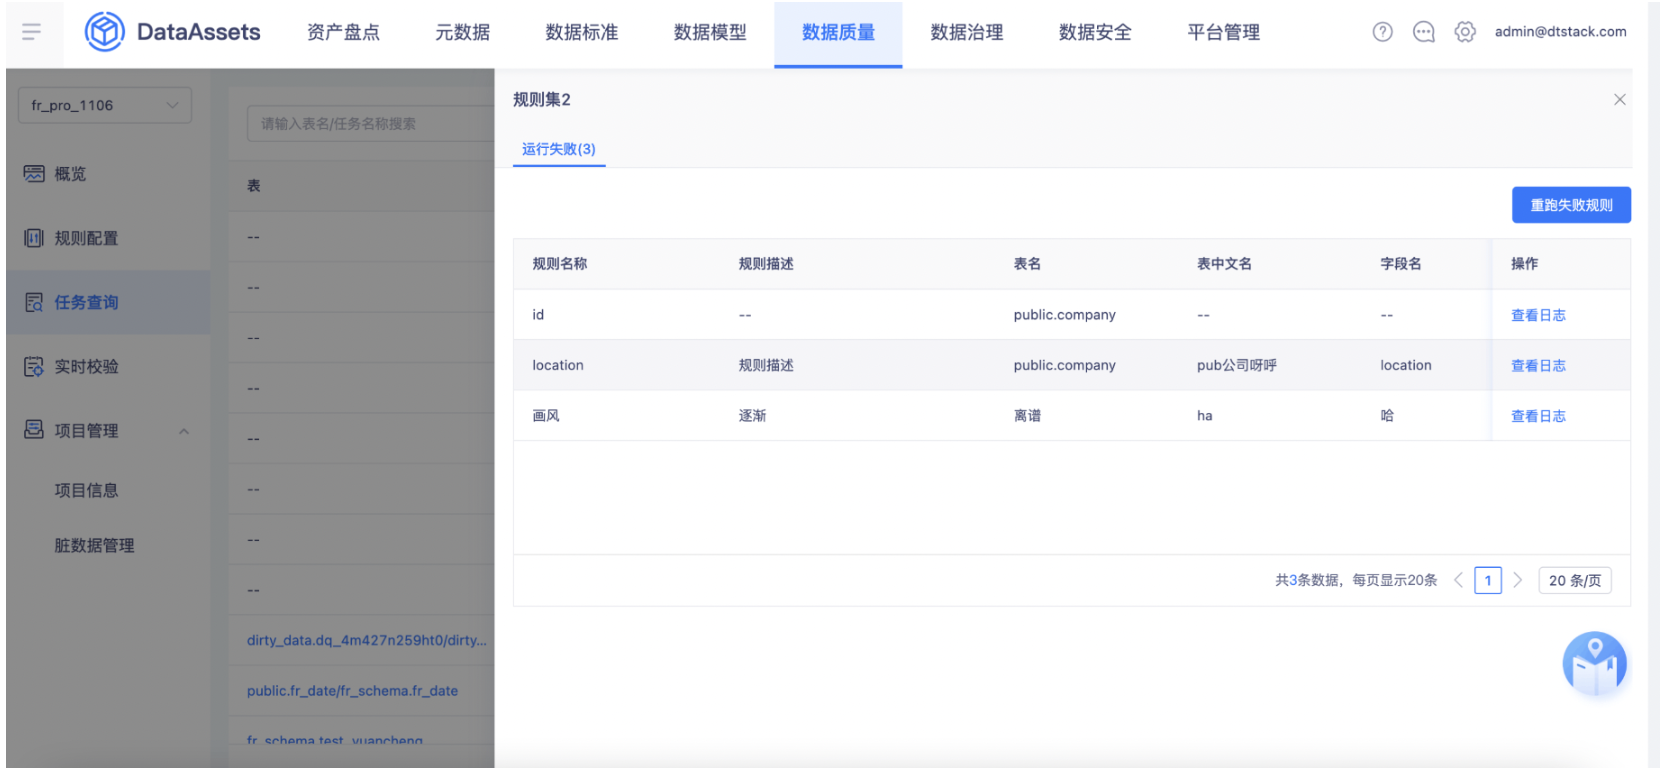View log for the location rule row
Viewport: 1670px width, 776px height.
pos(1538,366)
